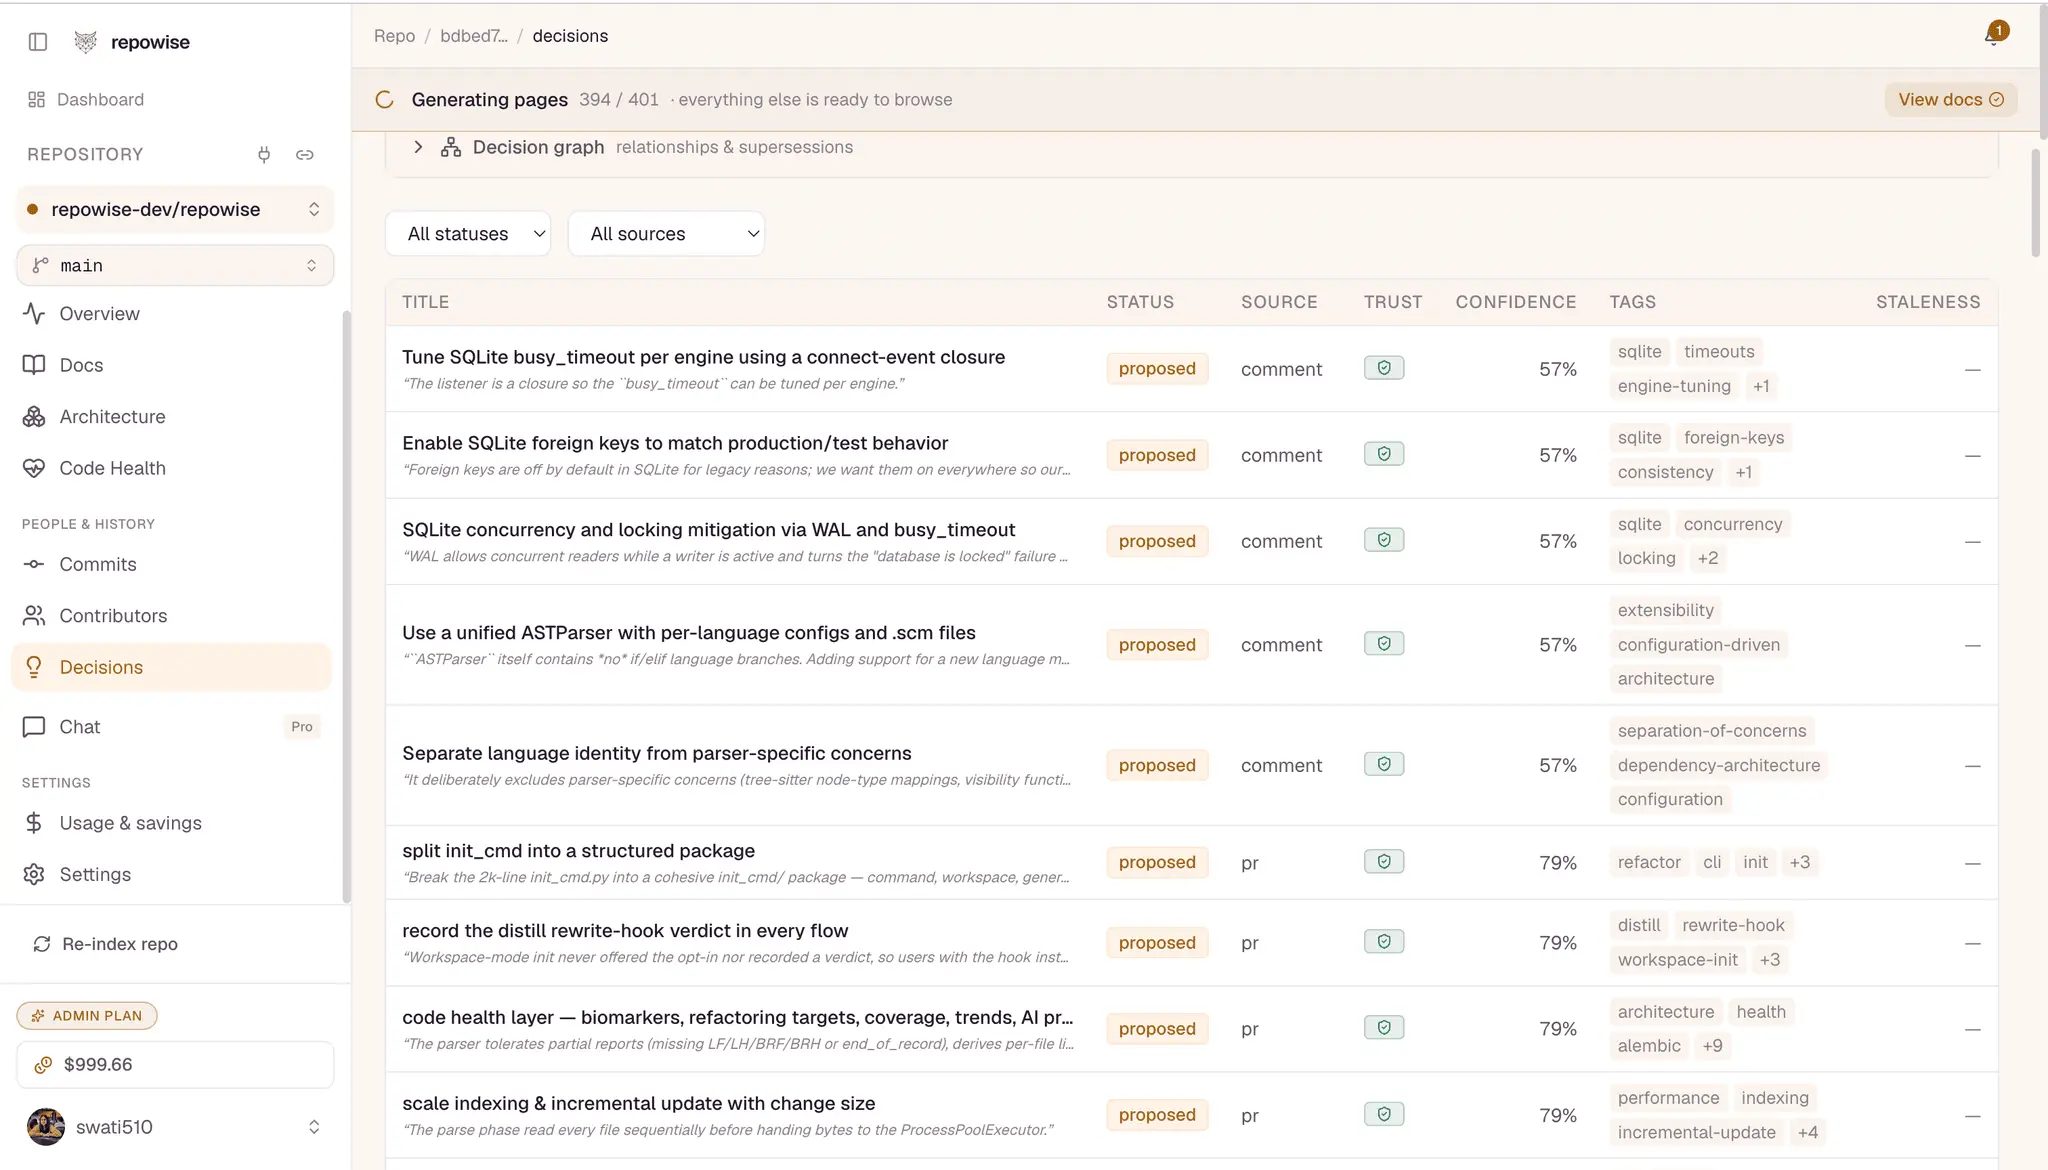Click the repowise owl logo
Screen dimensions: 2048x1170
point(86,42)
